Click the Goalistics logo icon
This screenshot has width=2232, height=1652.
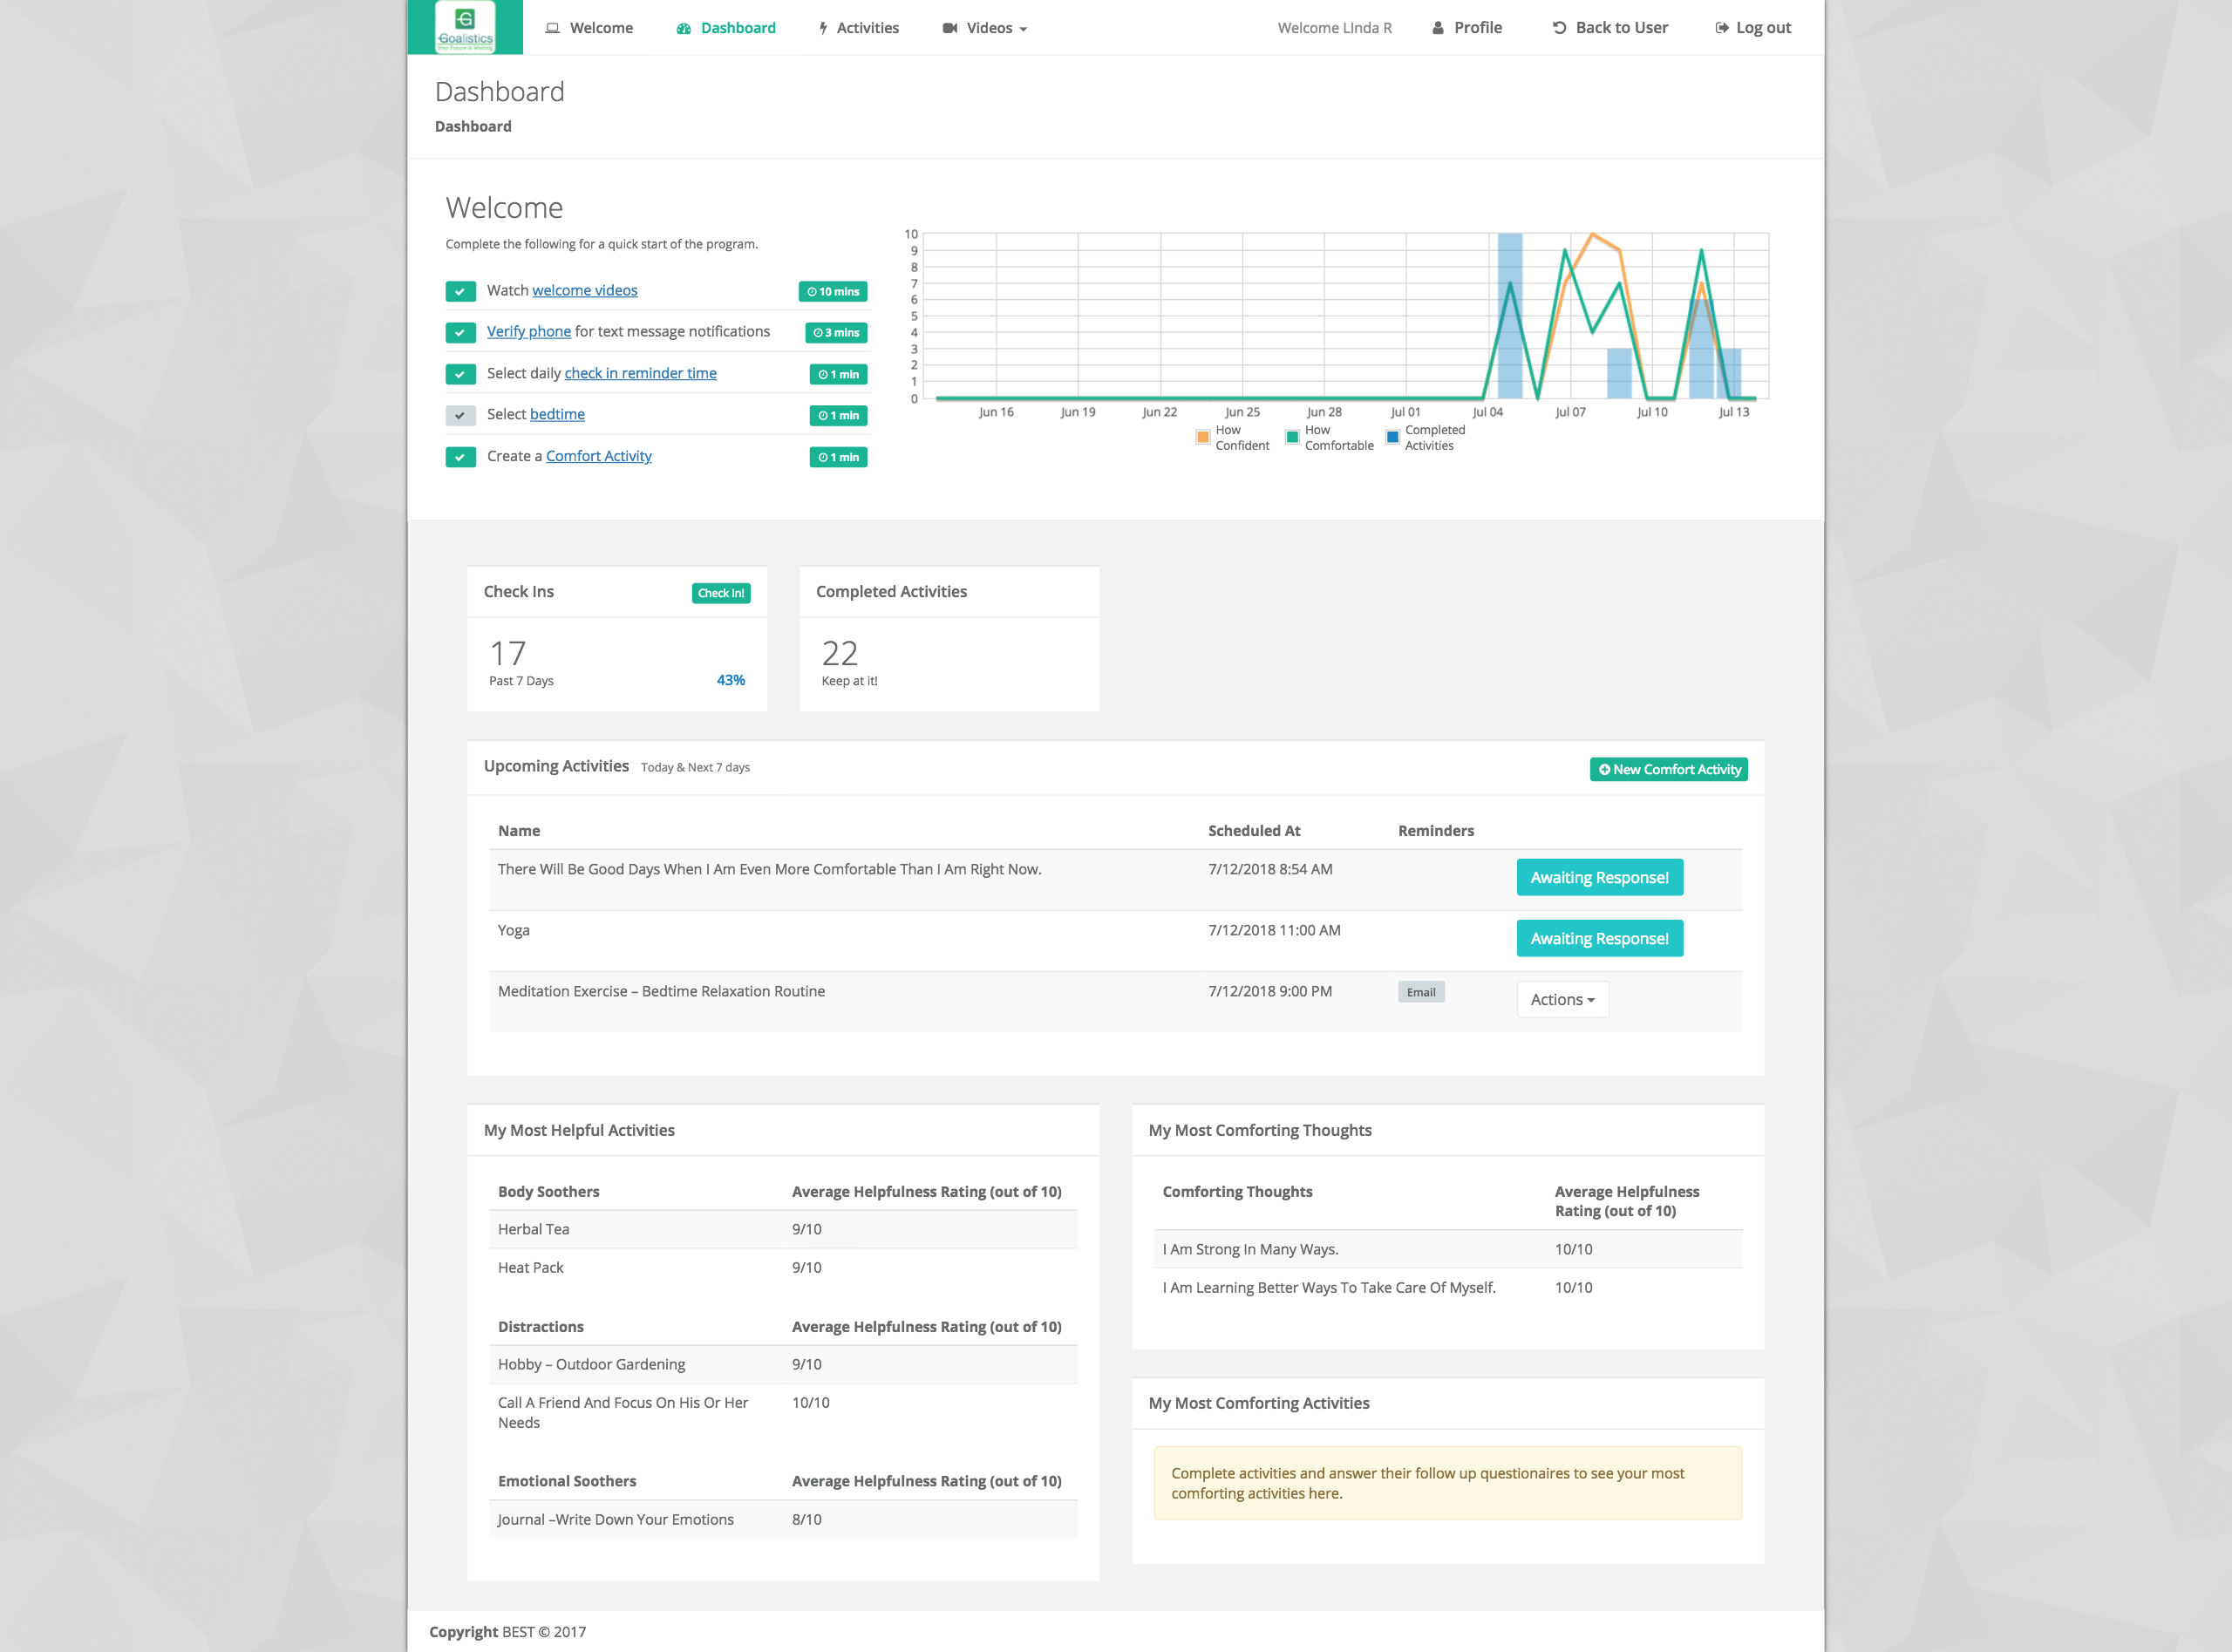click(x=465, y=27)
